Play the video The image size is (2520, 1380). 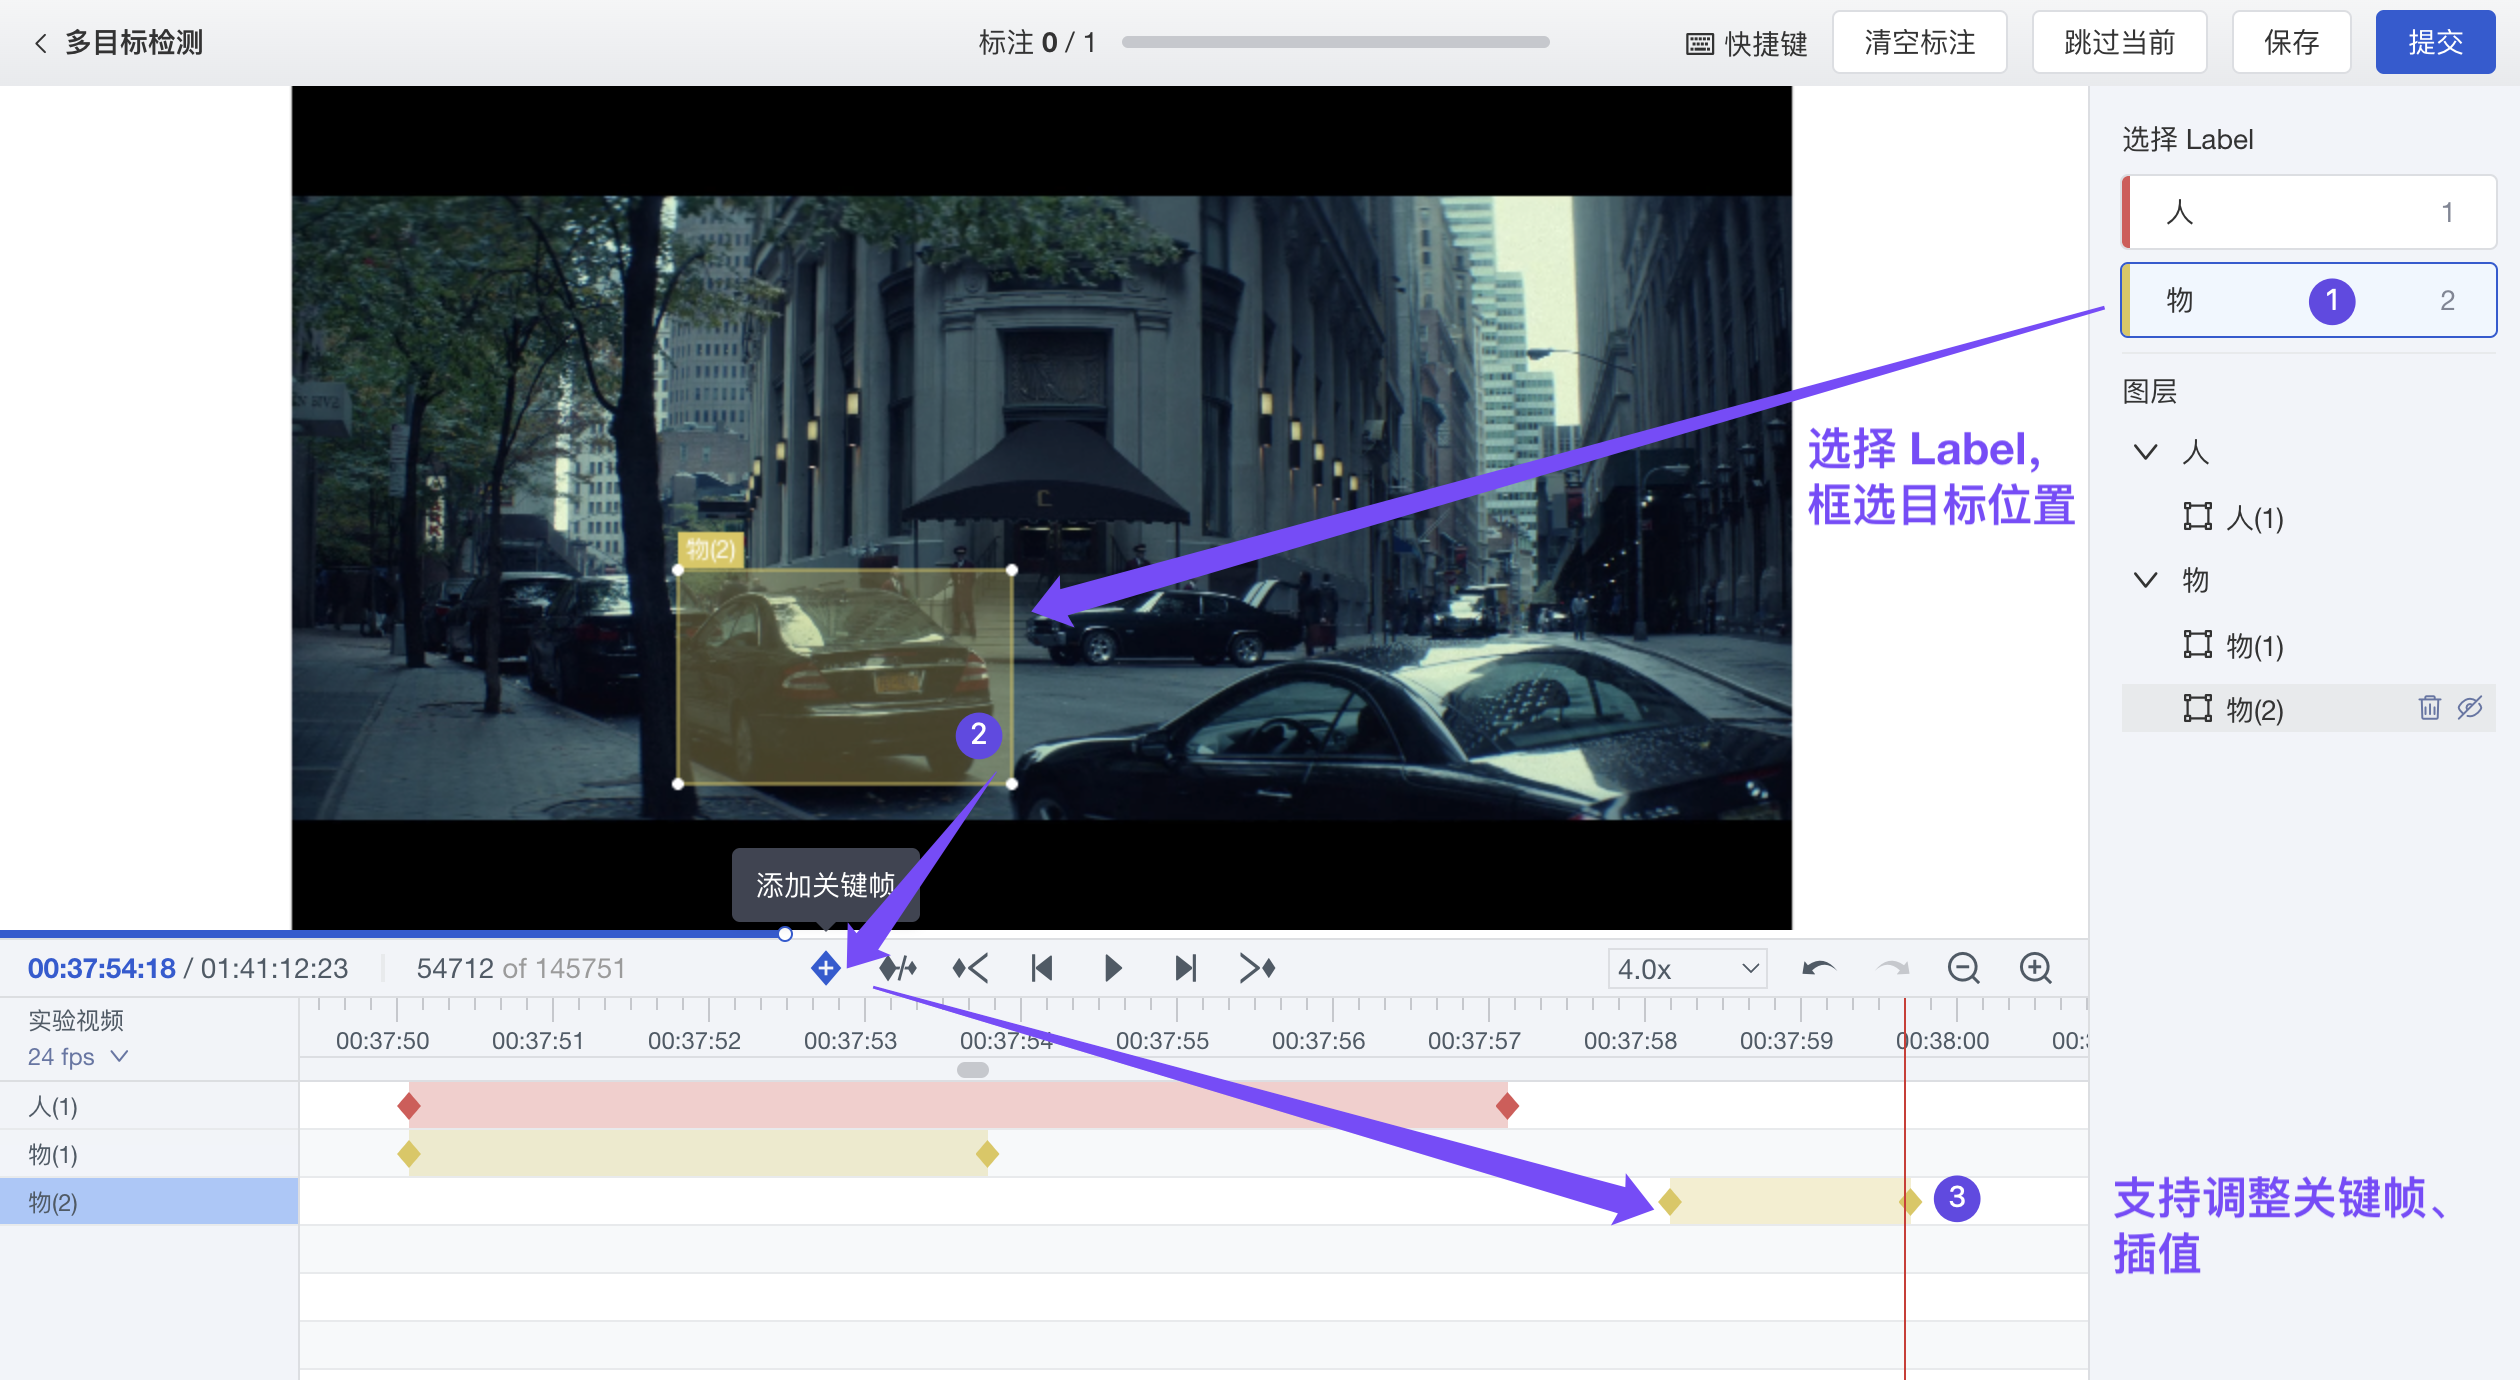(x=1112, y=968)
